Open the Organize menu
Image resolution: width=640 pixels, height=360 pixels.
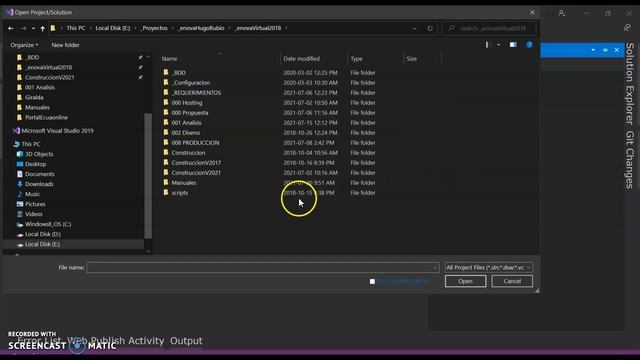click(24, 45)
